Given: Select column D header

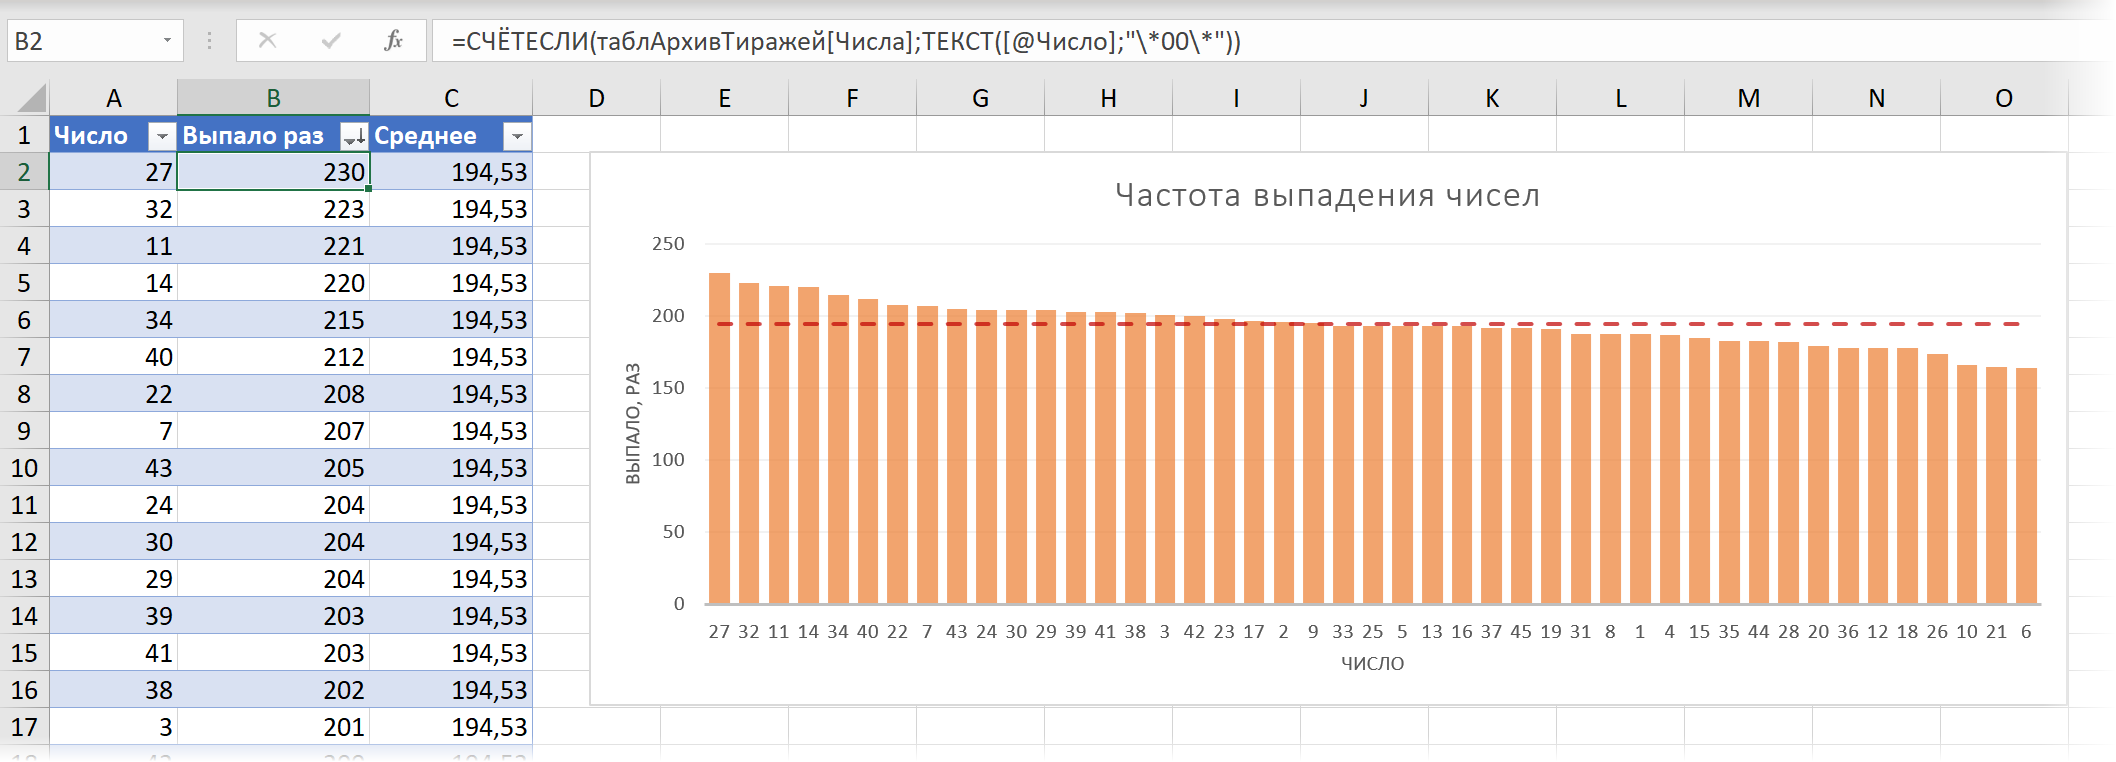Looking at the screenshot, I should [597, 98].
